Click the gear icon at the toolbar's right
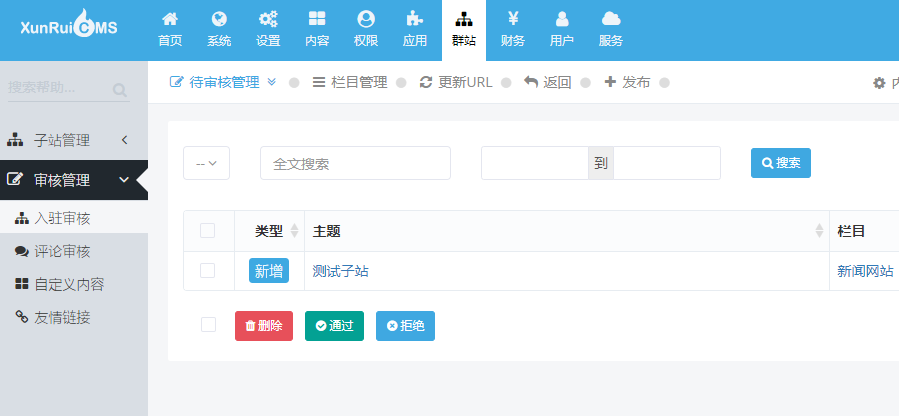 pyautogui.click(x=879, y=83)
